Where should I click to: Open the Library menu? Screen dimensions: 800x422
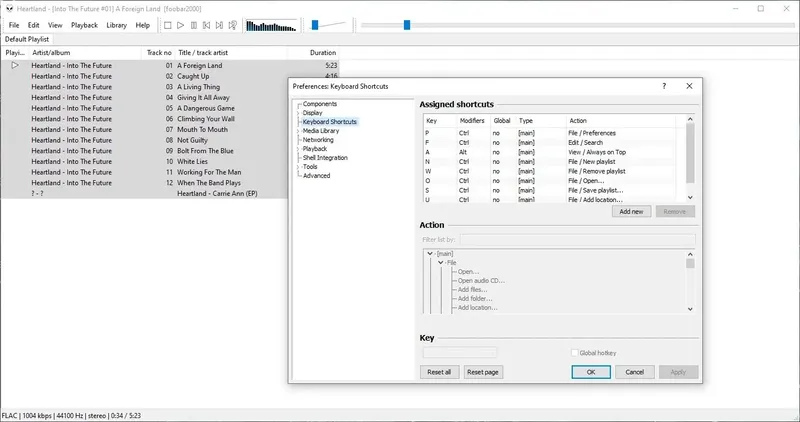116,25
